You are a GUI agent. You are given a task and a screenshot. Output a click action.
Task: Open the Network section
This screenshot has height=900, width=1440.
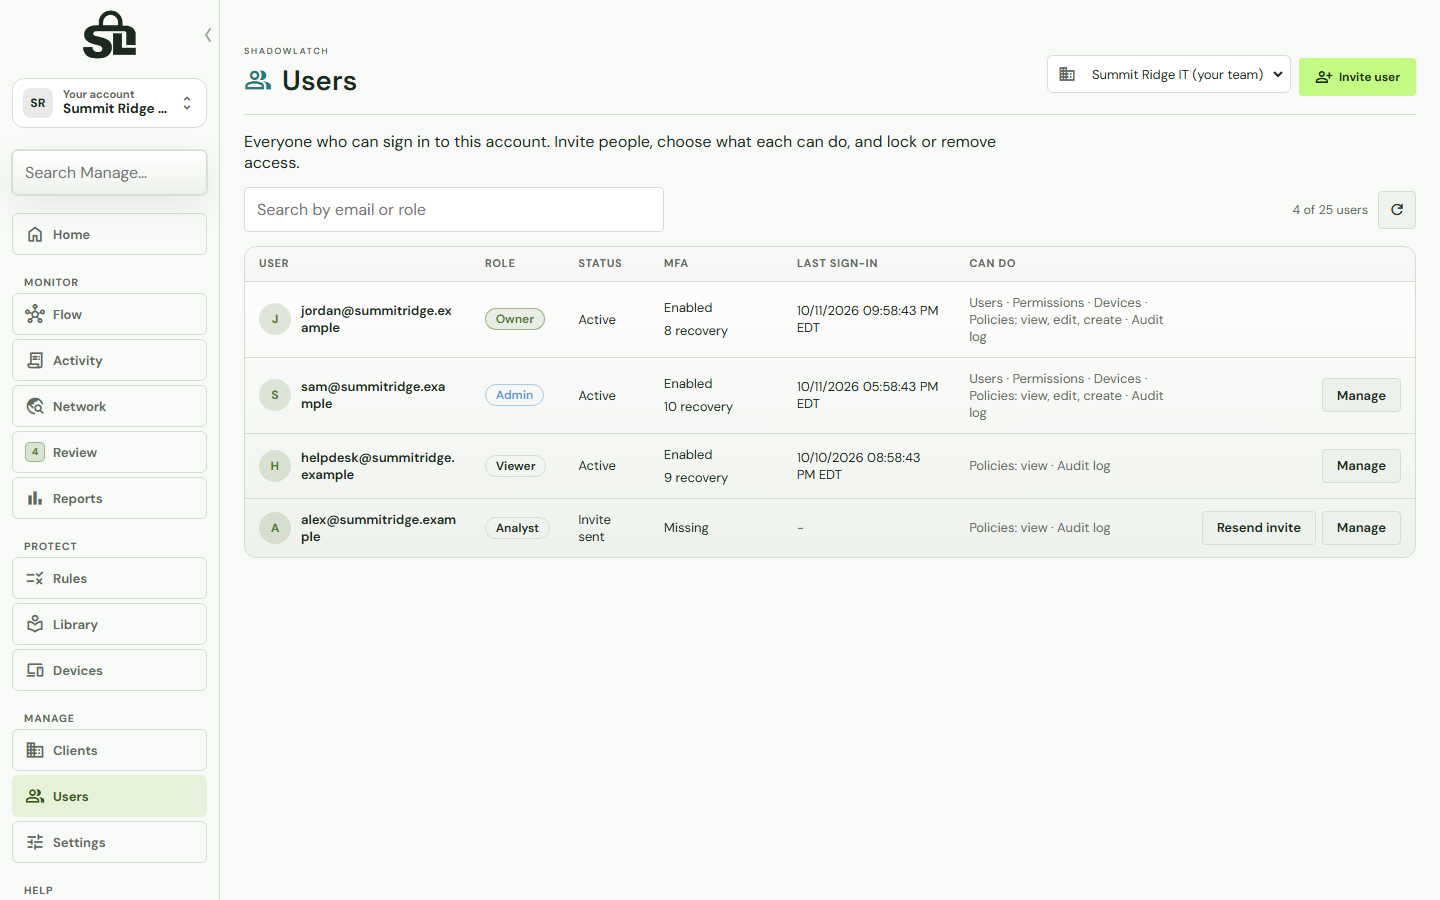109,406
